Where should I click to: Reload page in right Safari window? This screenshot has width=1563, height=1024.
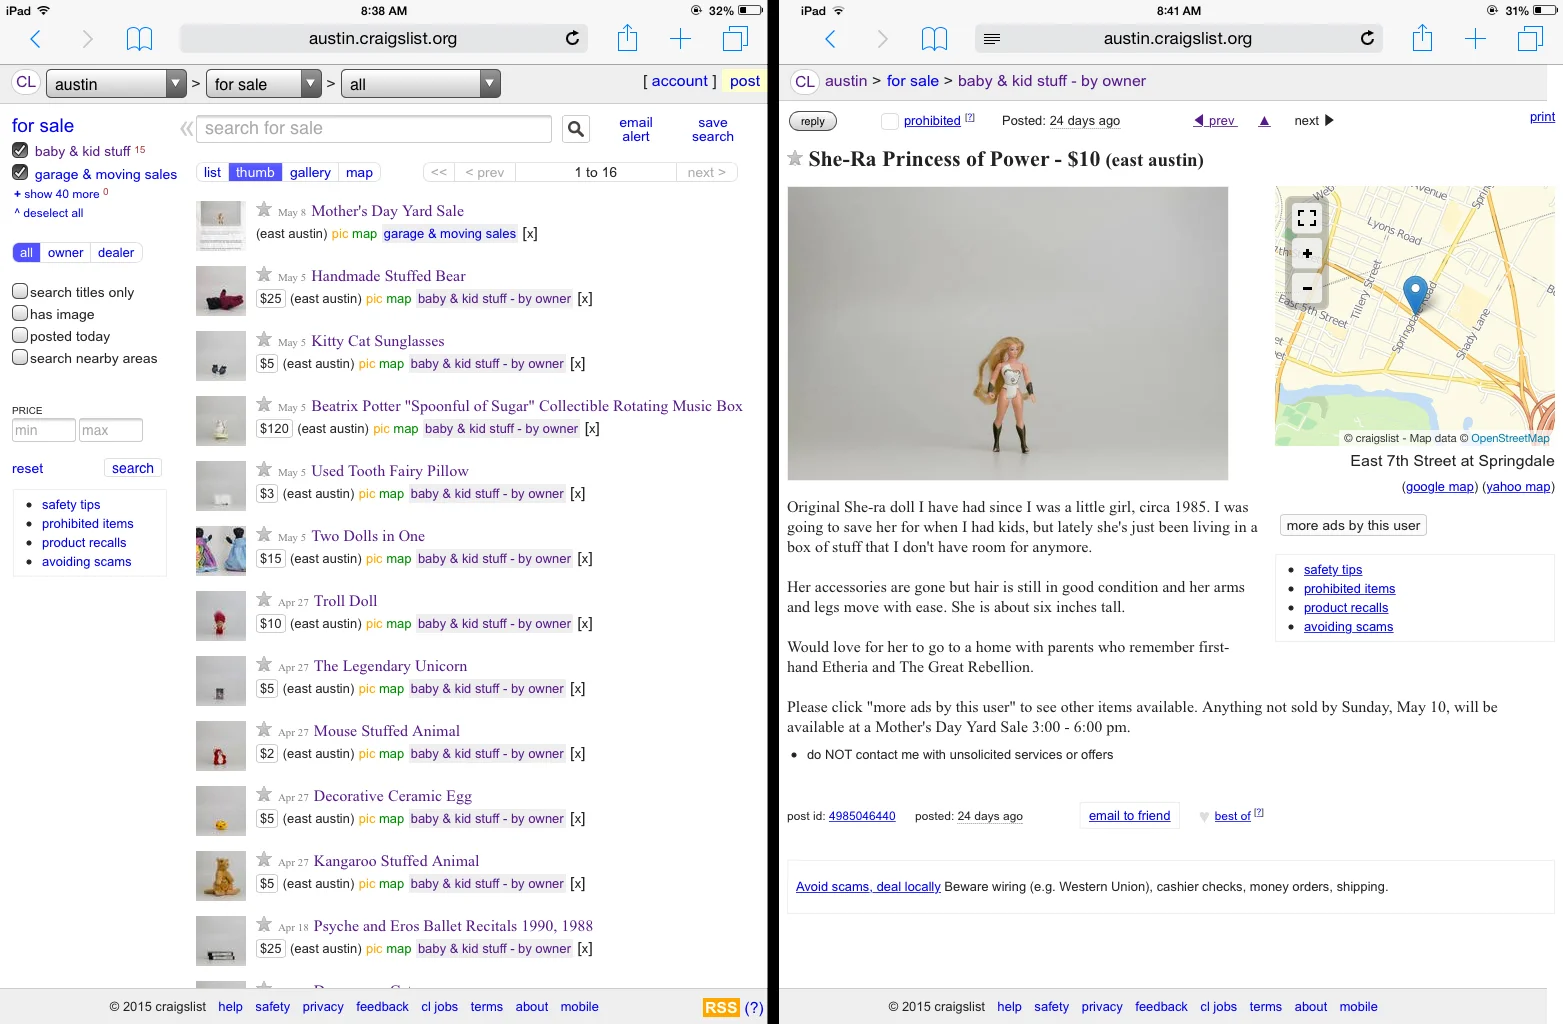1367,38
